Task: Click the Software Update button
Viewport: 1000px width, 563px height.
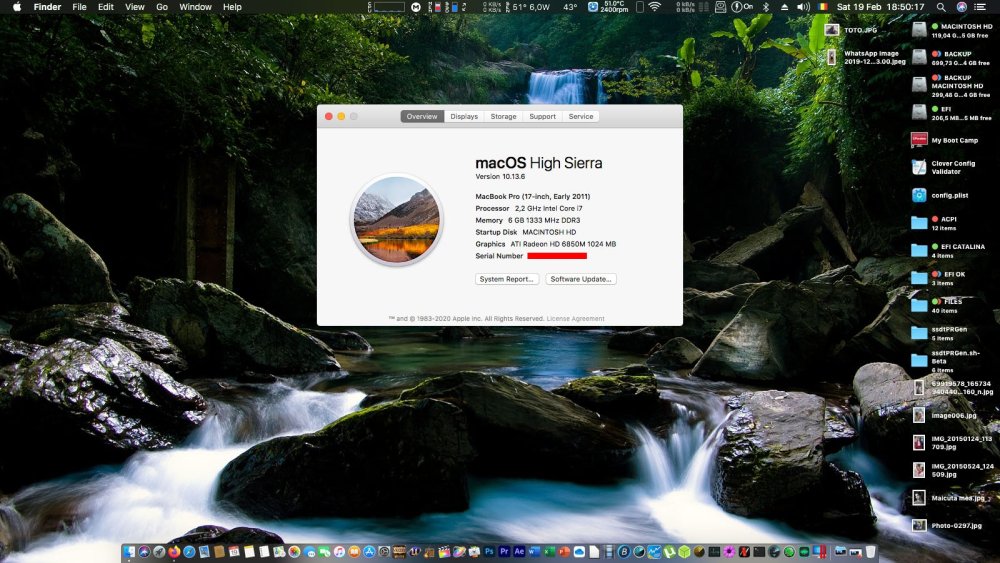Action: pyautogui.click(x=580, y=279)
